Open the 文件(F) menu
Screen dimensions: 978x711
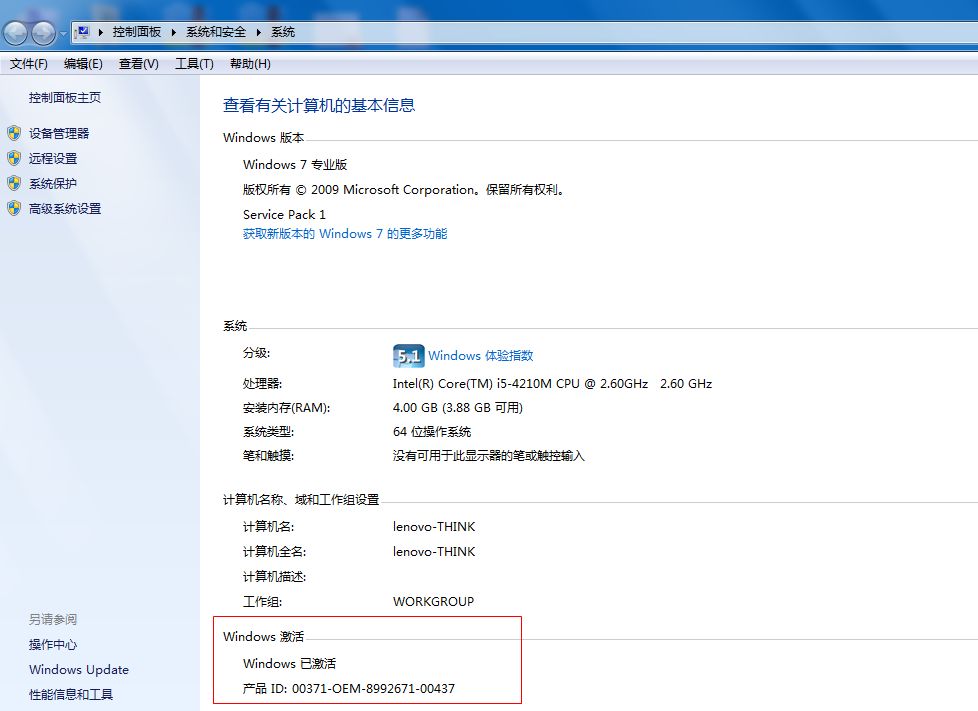click(x=29, y=64)
